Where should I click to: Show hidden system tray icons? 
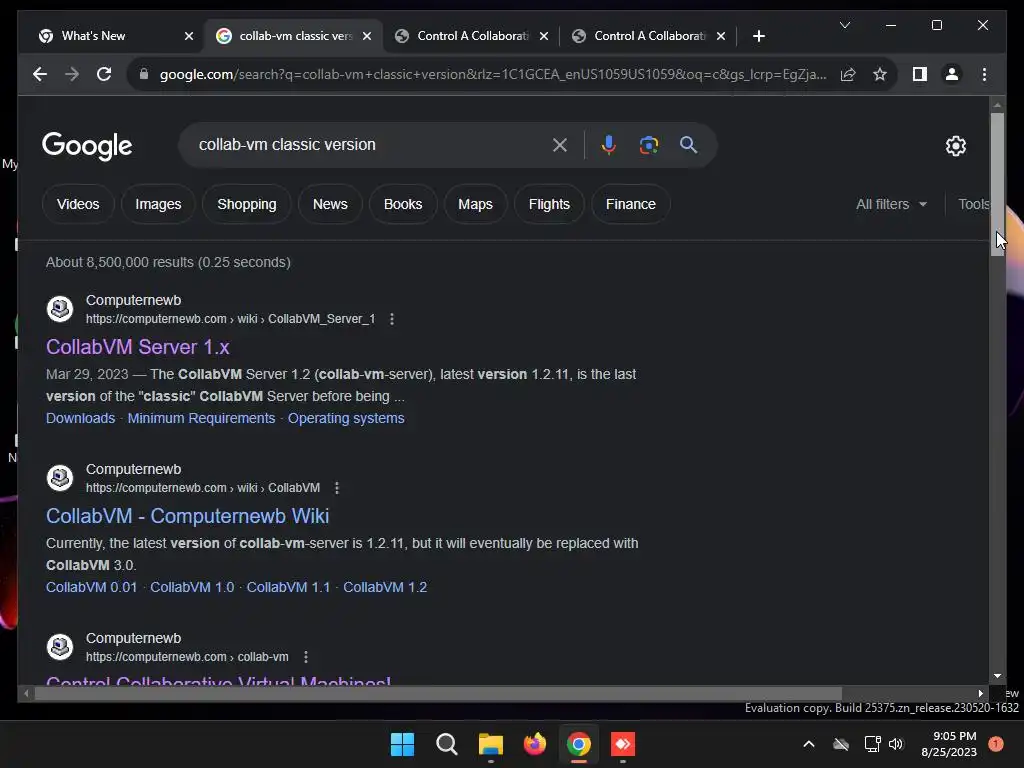tap(808, 744)
